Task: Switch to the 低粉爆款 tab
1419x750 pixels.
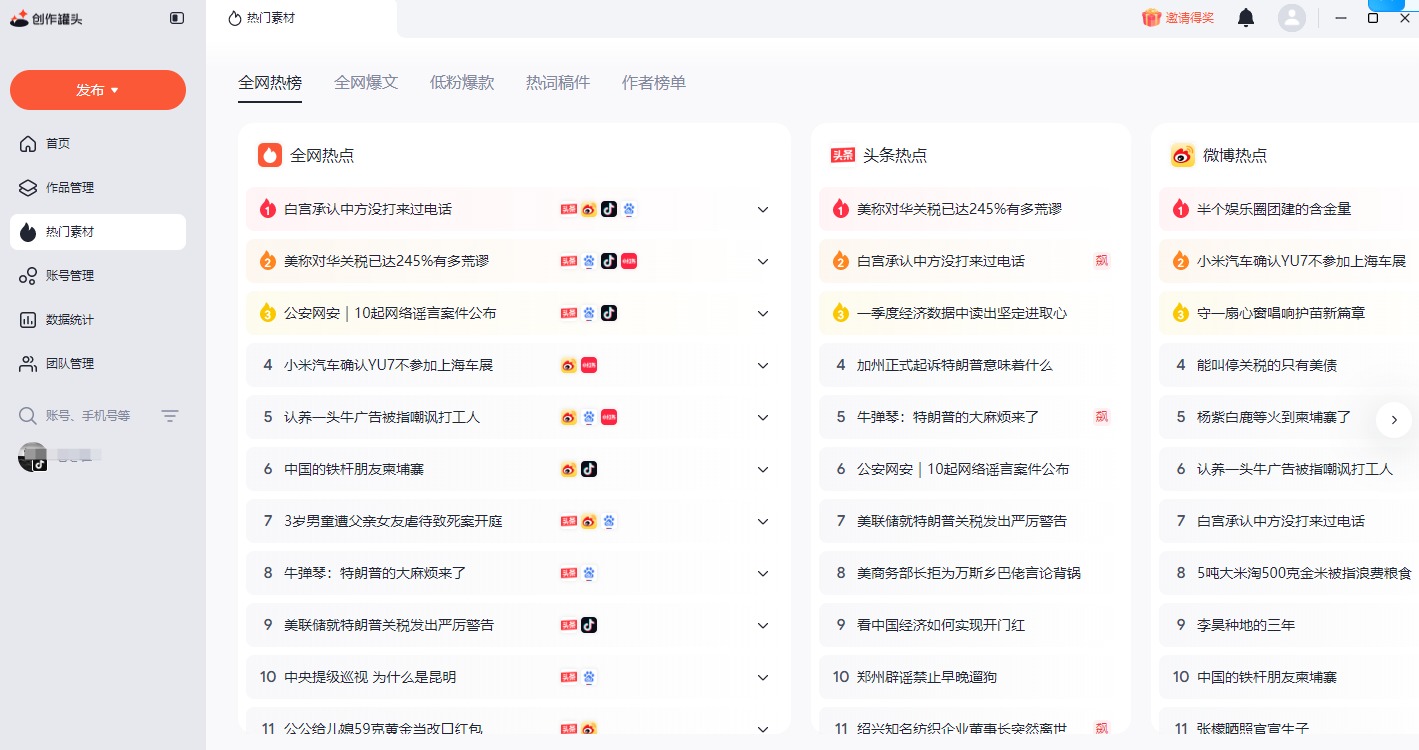Action: (x=462, y=83)
